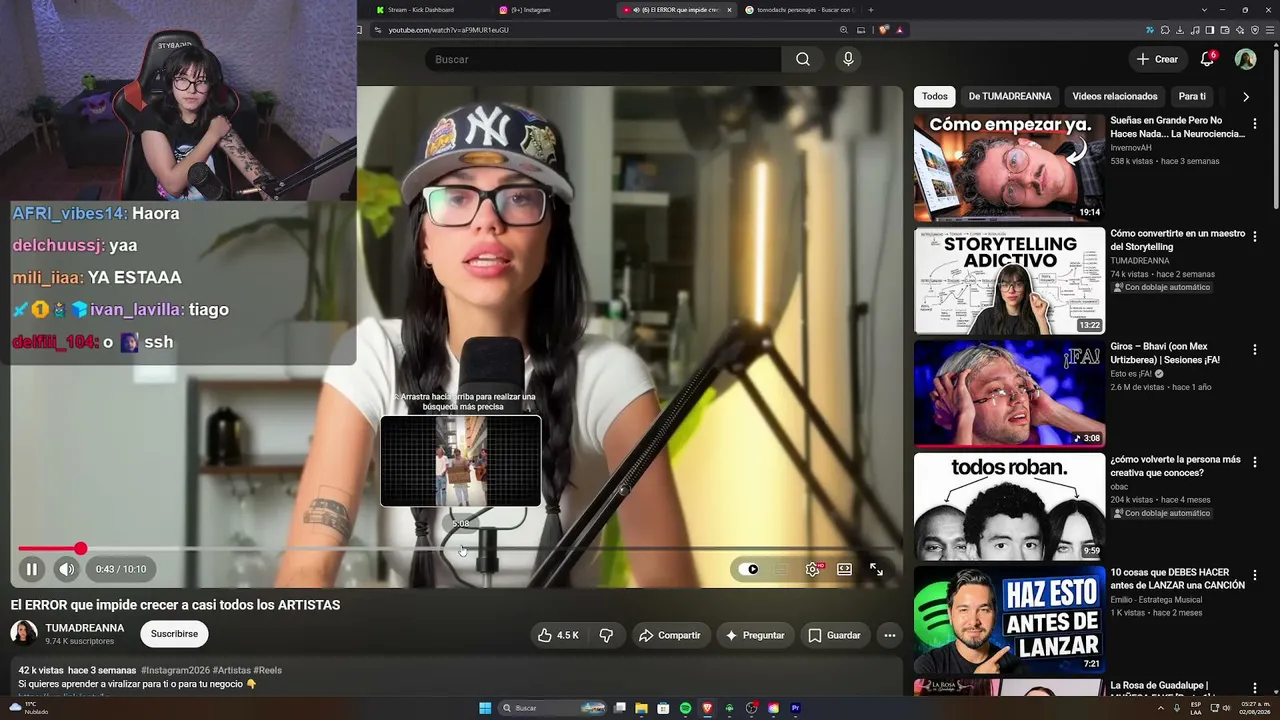Open 'Giros – Bhavi' video thumbnail
1280x720 pixels.
tap(1009, 394)
